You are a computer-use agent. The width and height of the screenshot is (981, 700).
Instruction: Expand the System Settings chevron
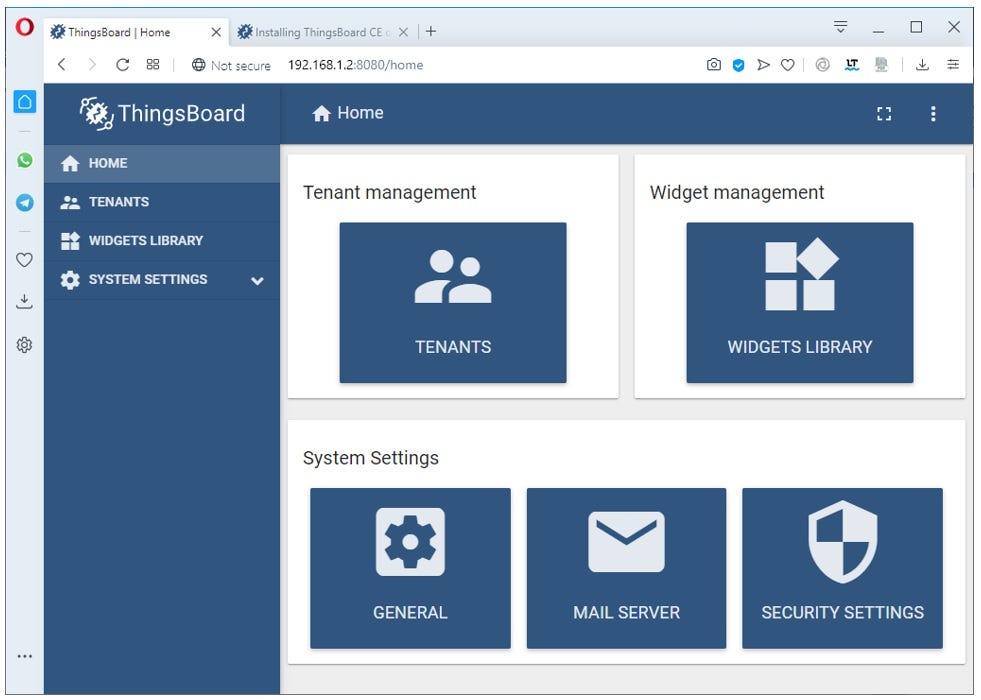(x=257, y=281)
